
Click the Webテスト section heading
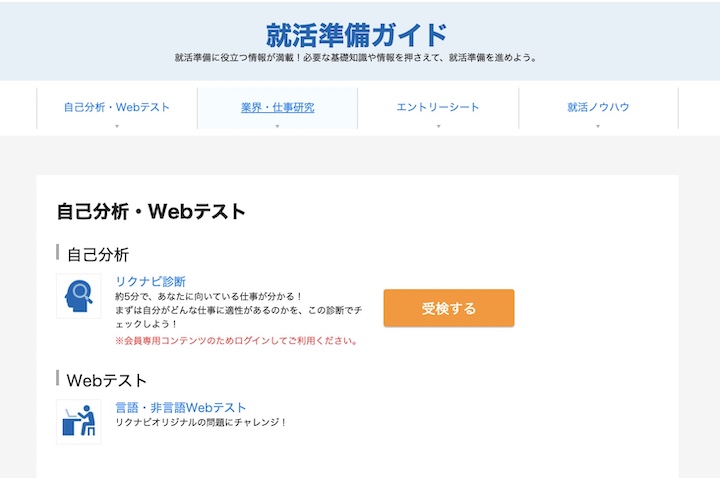(x=107, y=380)
